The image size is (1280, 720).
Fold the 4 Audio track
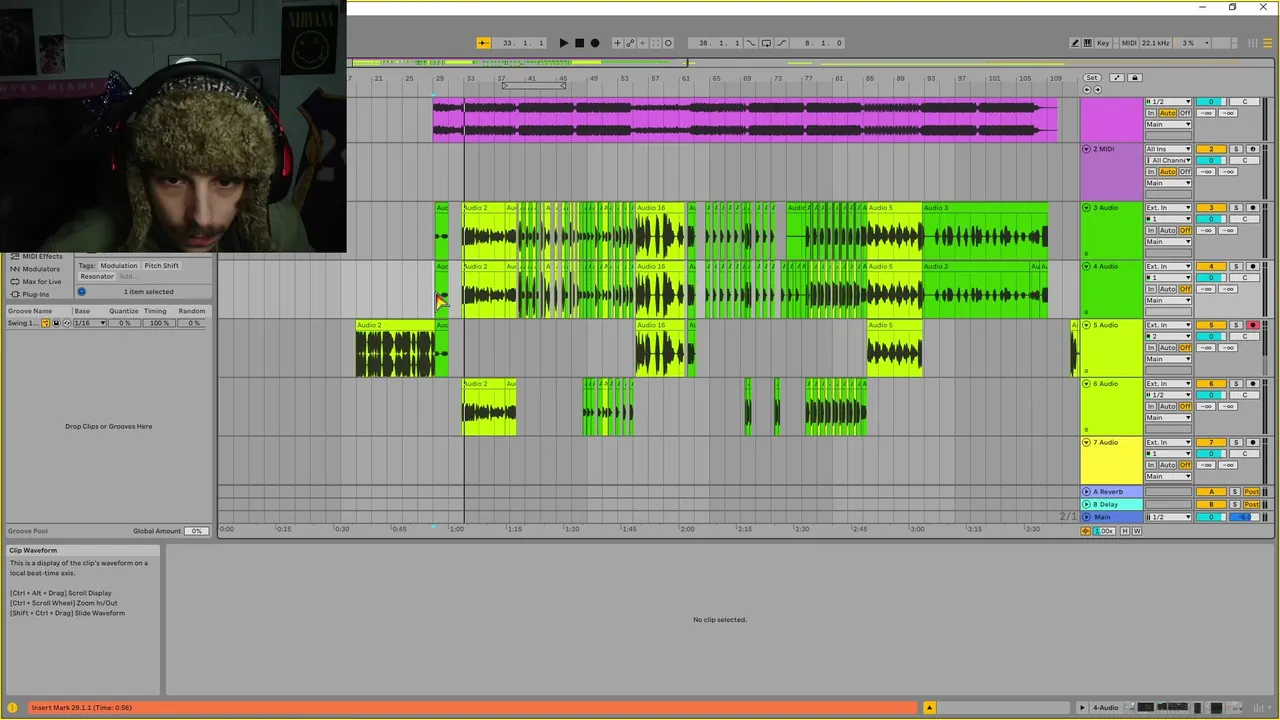1087,267
